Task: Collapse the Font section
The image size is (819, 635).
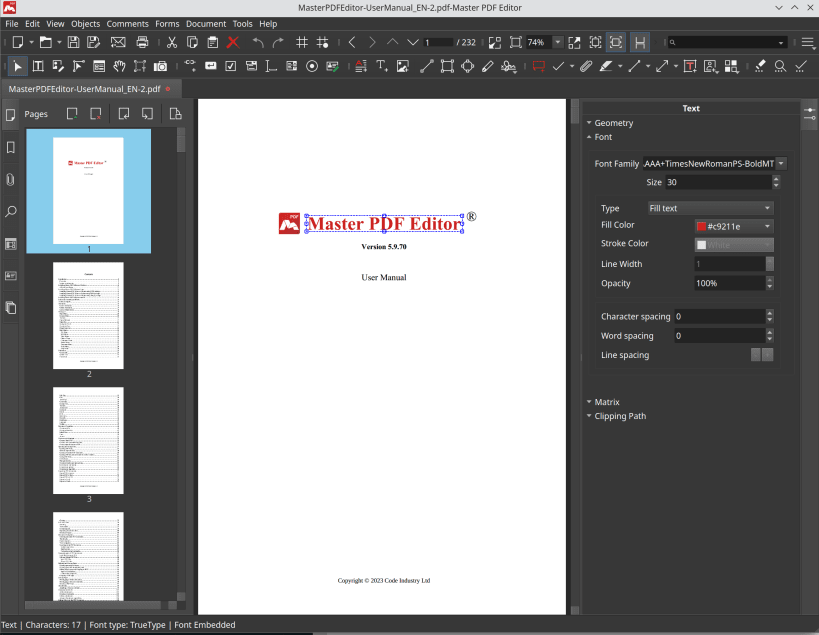Action: pyautogui.click(x=599, y=137)
